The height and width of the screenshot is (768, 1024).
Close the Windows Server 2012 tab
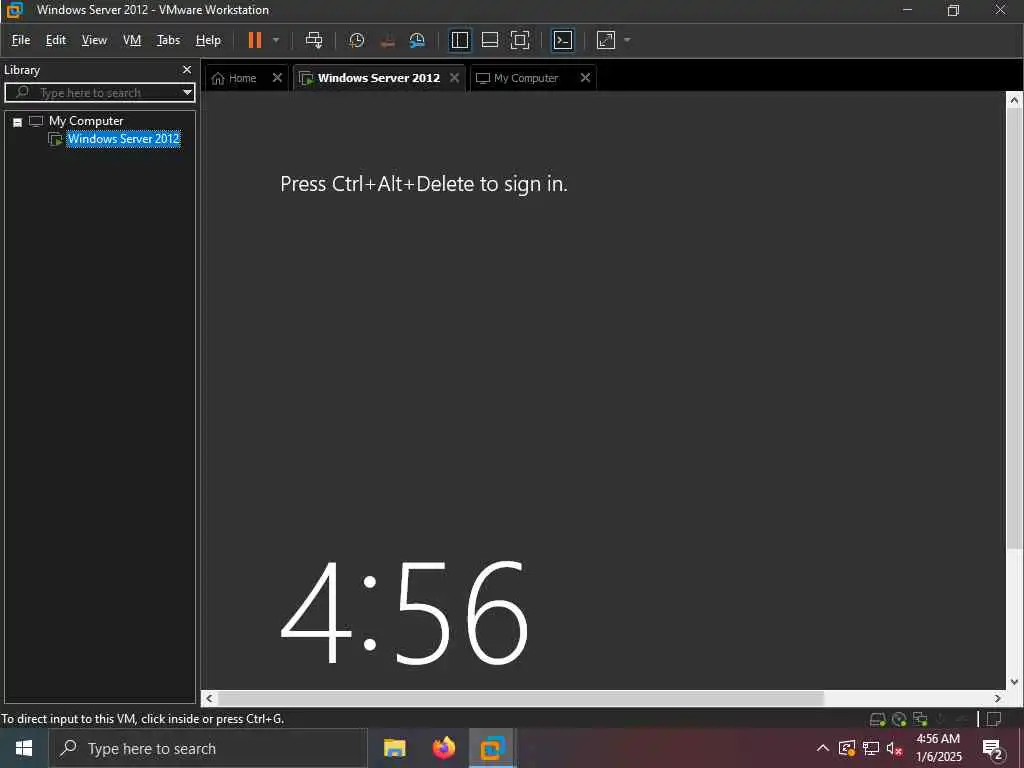point(455,78)
